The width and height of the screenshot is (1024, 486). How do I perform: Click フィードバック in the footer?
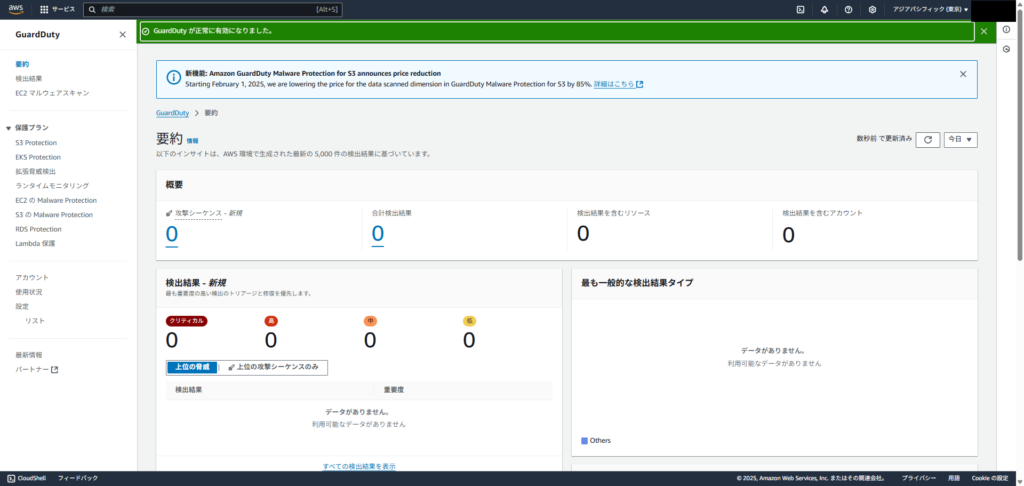(78, 478)
